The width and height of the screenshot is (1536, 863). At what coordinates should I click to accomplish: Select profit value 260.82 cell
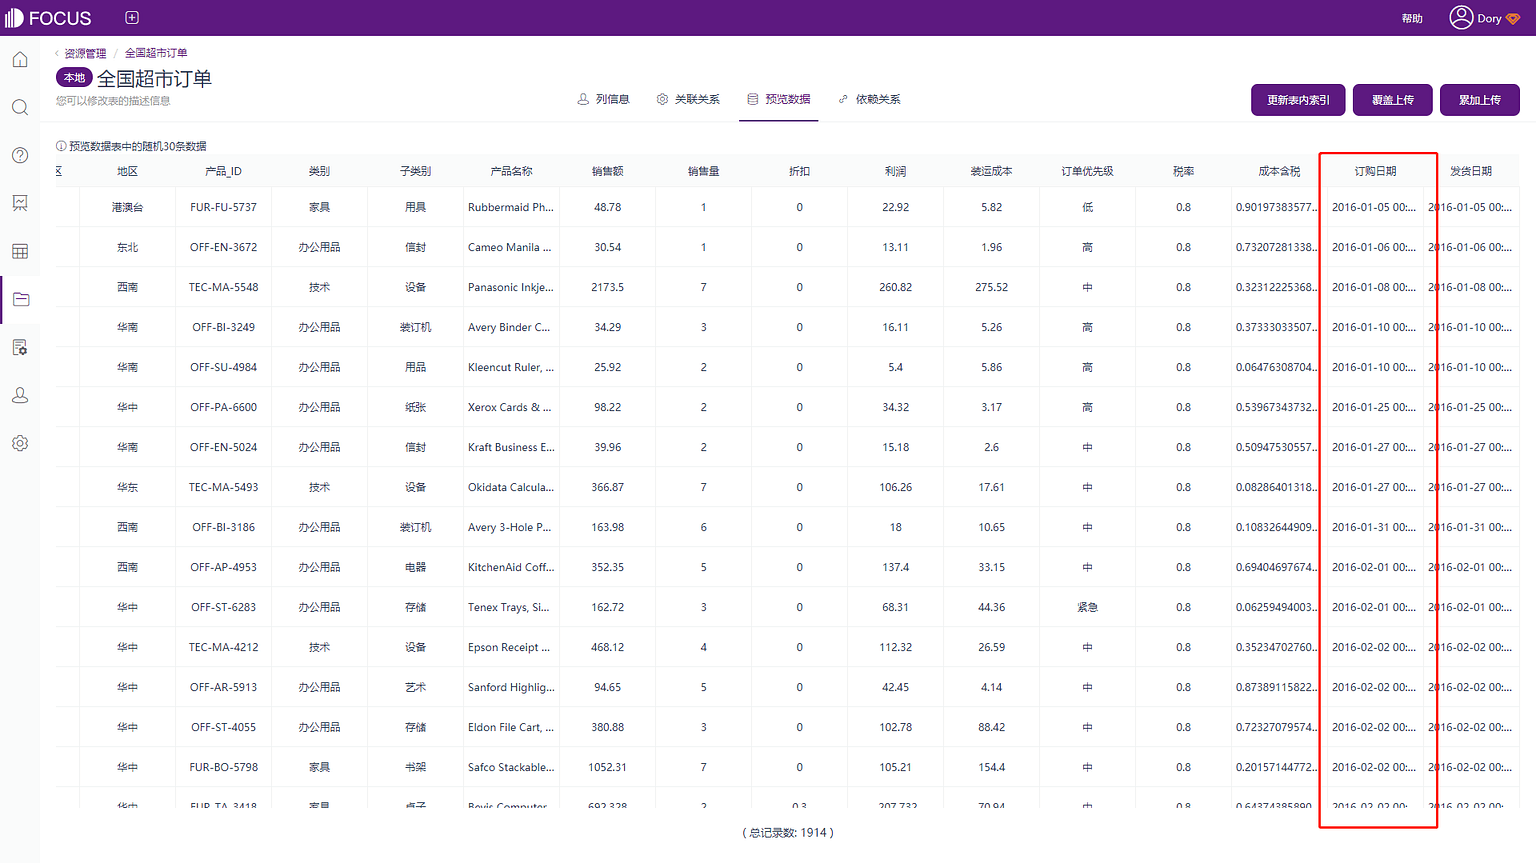tap(895, 287)
